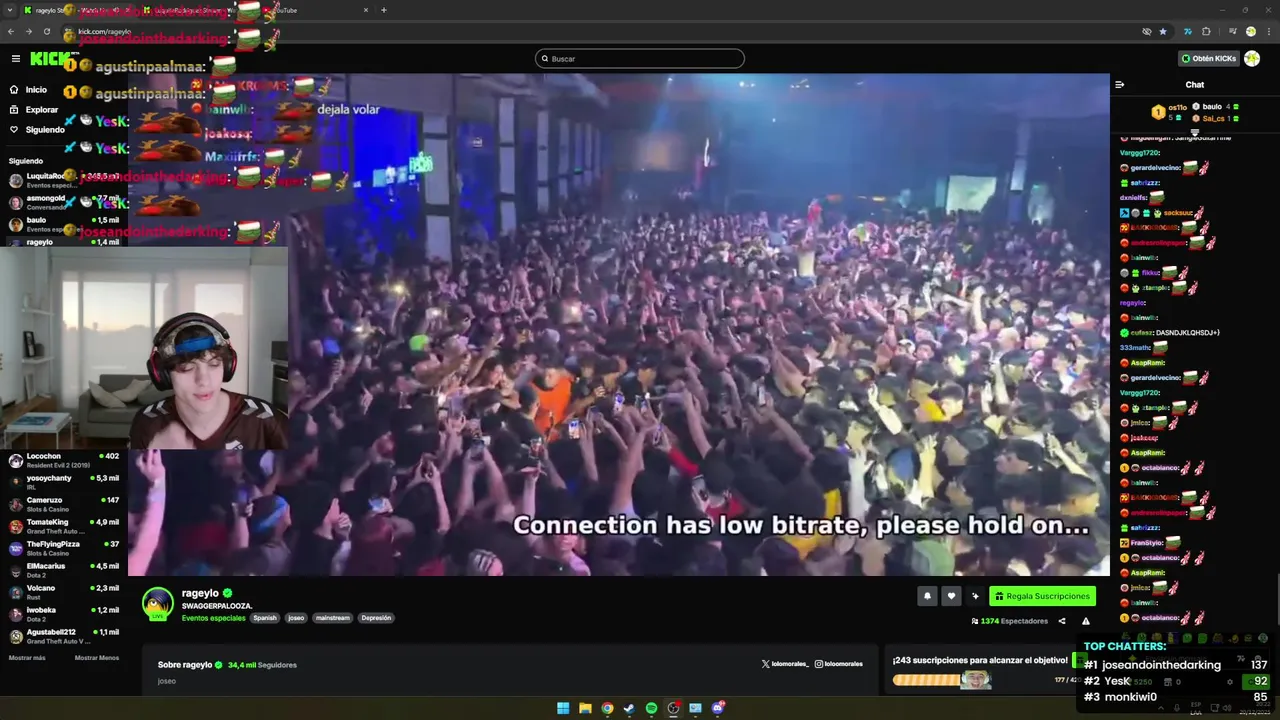This screenshot has width=1280, height=720.
Task: Open the Kick profile avatar at top right
Action: tap(1252, 59)
